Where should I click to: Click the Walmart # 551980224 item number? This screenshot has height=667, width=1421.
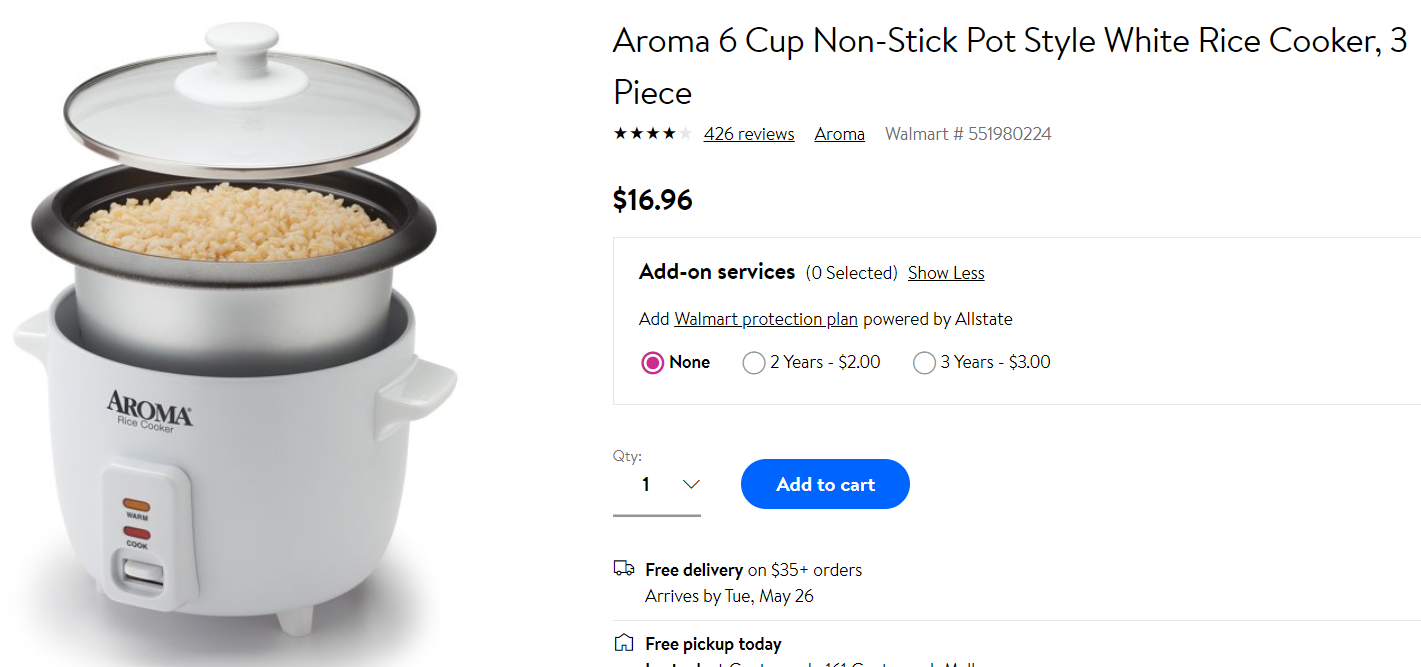968,134
